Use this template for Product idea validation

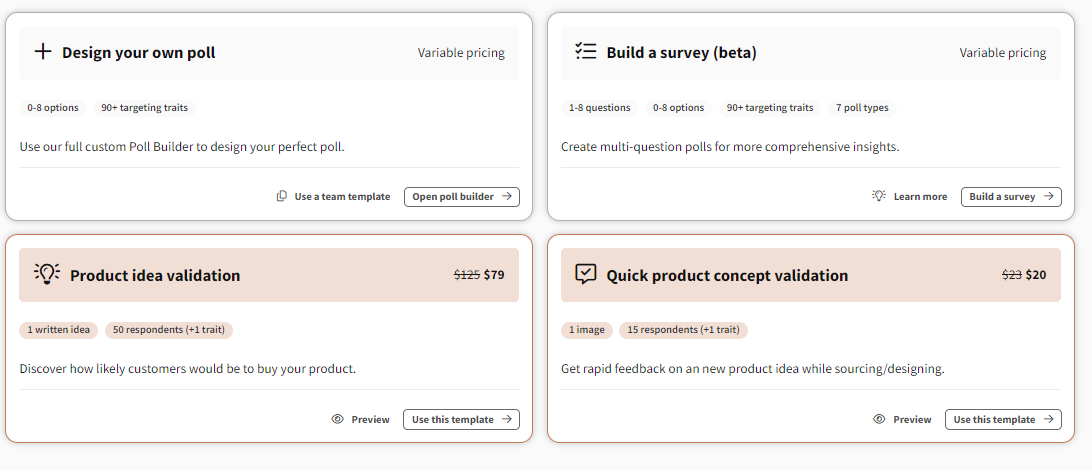[x=461, y=419]
